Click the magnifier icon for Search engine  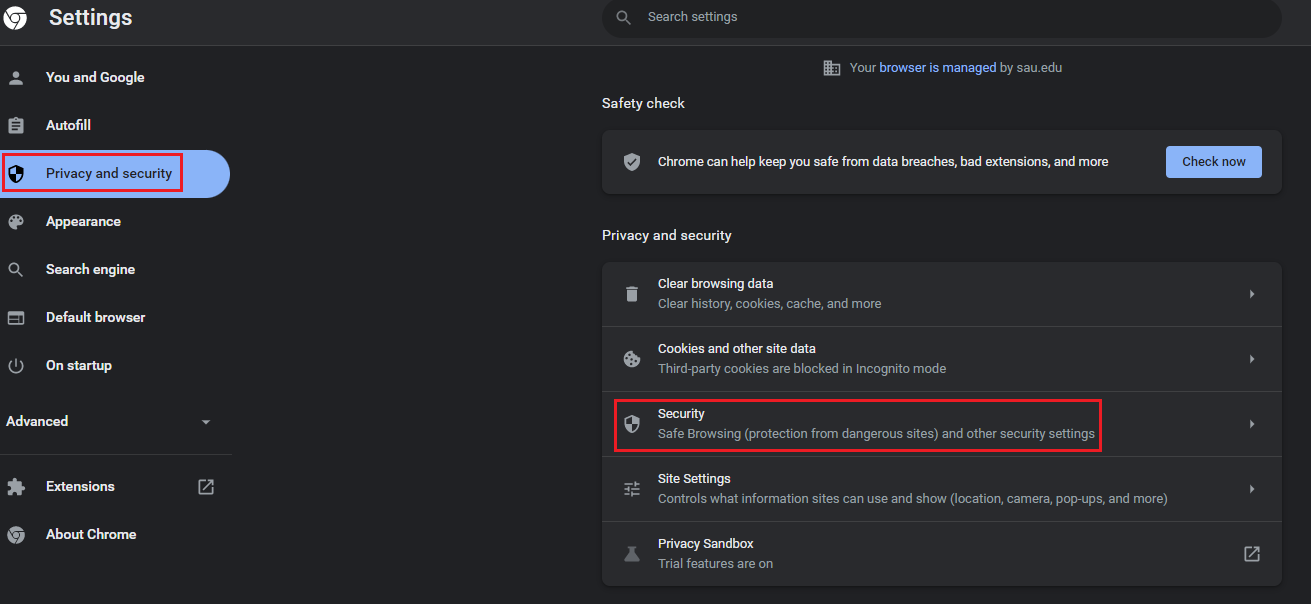pyautogui.click(x=16, y=270)
